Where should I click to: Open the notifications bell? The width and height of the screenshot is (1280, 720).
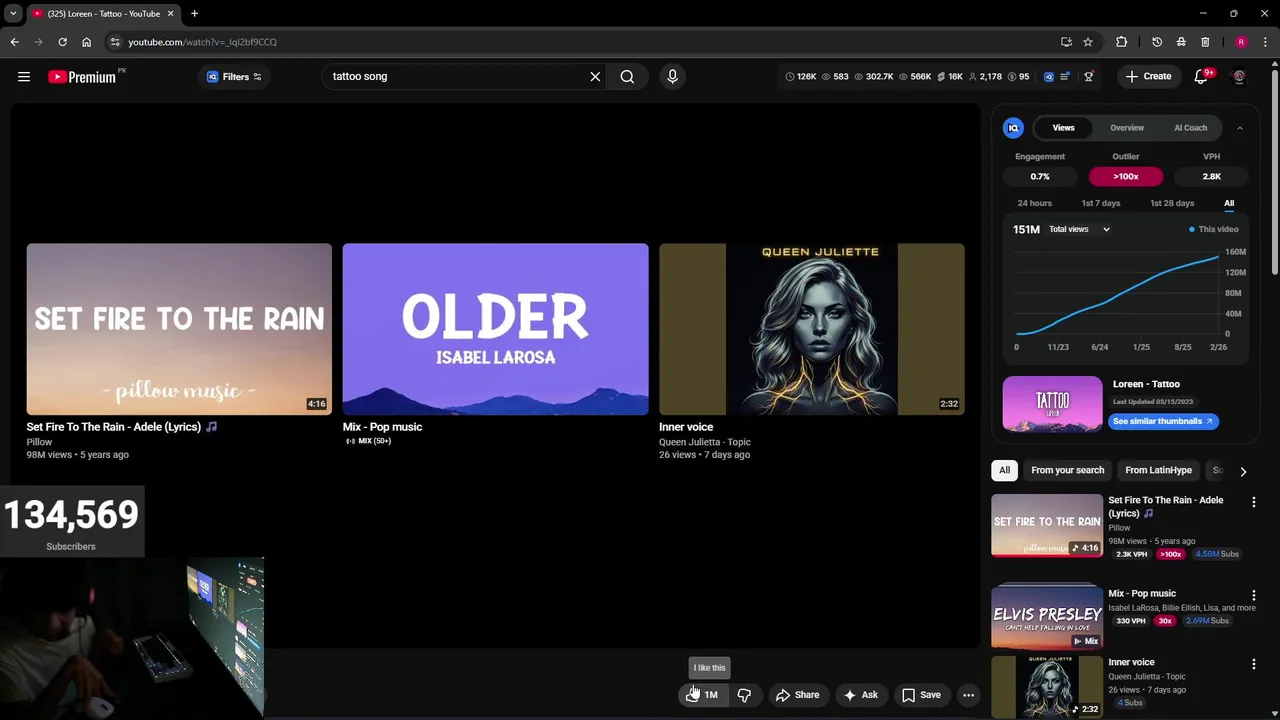[1202, 76]
